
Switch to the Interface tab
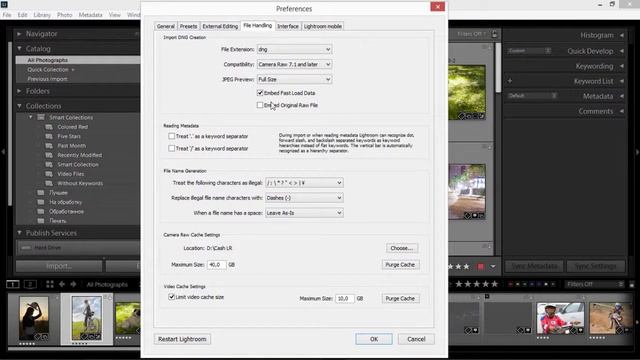click(x=288, y=26)
